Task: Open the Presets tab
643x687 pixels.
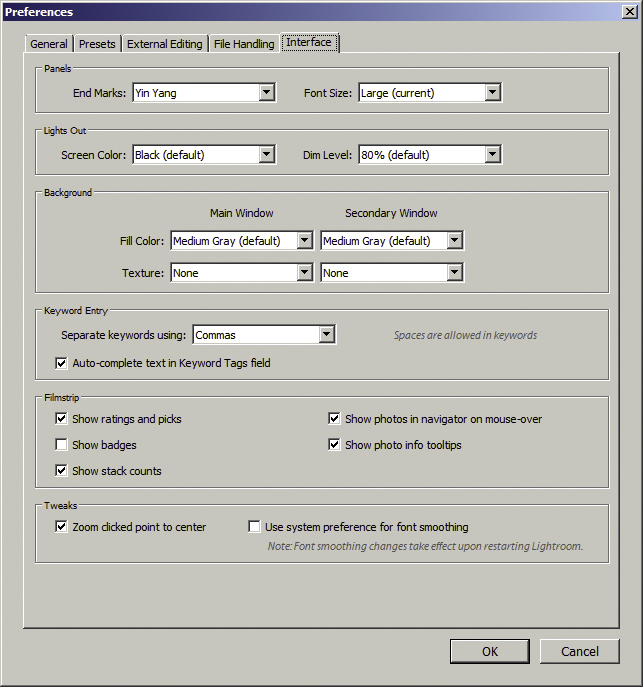Action: point(97,44)
